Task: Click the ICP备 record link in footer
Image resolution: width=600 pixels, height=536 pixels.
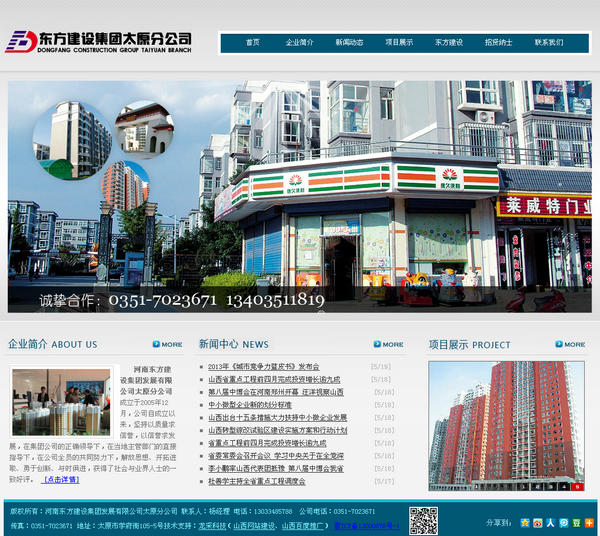Action: pos(367,525)
